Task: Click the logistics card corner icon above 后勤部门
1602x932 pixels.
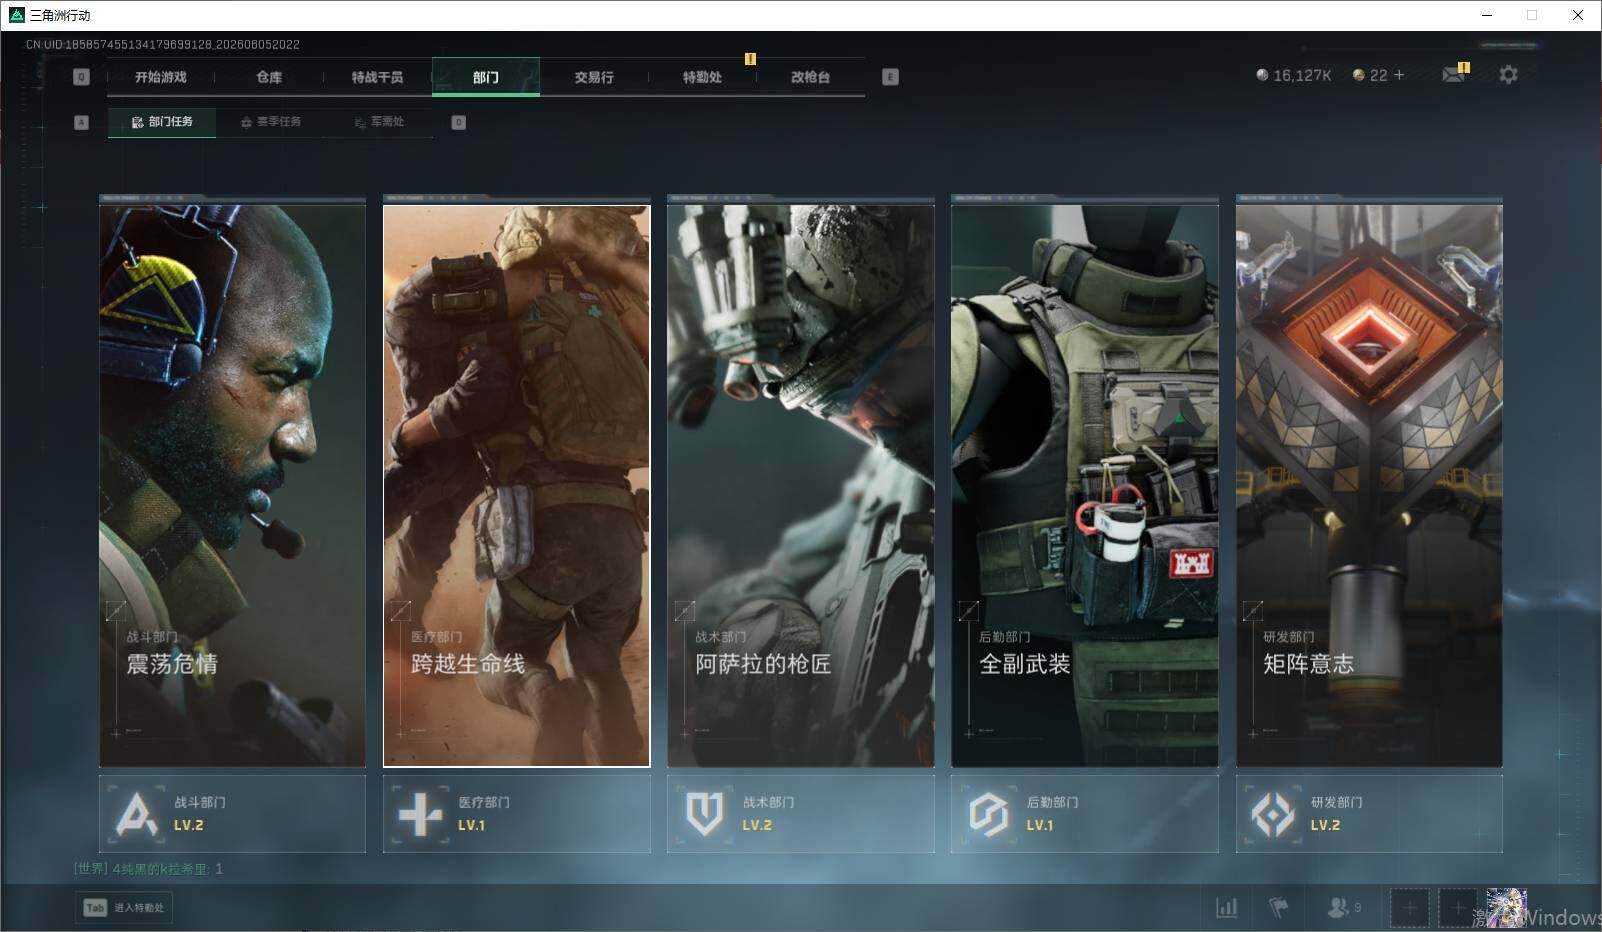Action: click(x=968, y=610)
